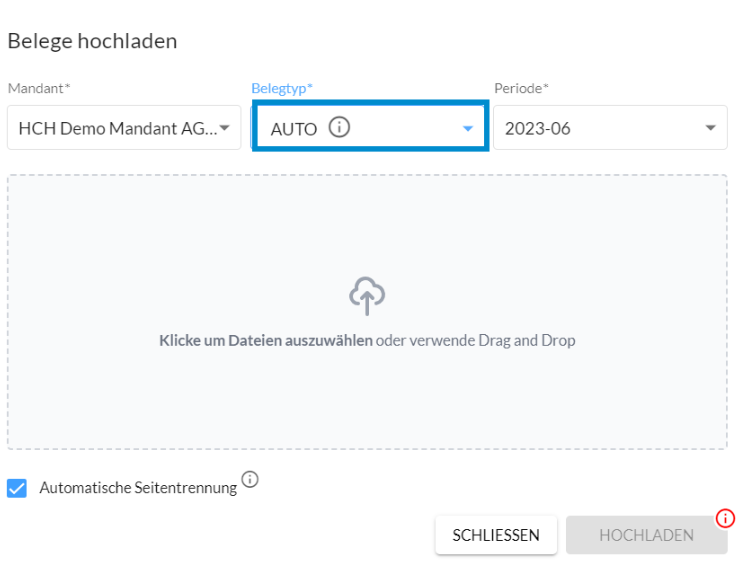This screenshot has height=563, width=738.
Task: Uncheck the Automatische Seitentrennung checkbox
Action: click(x=17, y=488)
